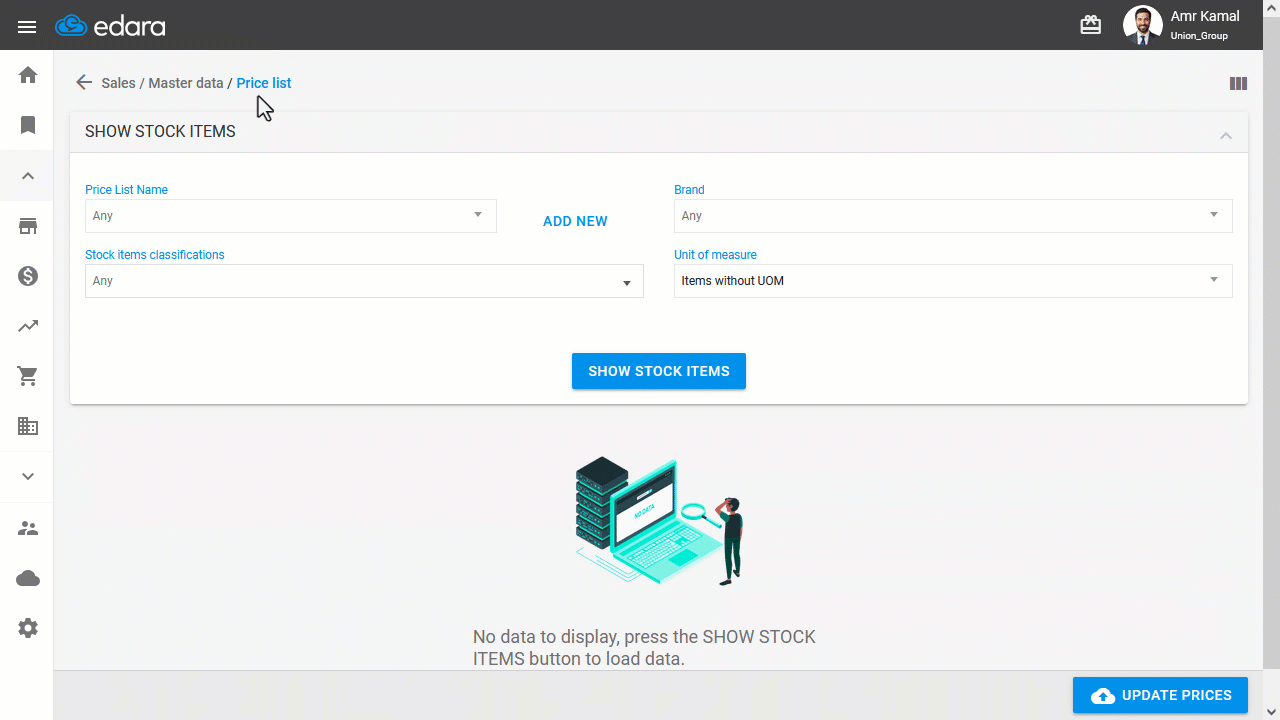1280x720 pixels.
Task: Click Sales in the breadcrumb
Action: click(118, 83)
